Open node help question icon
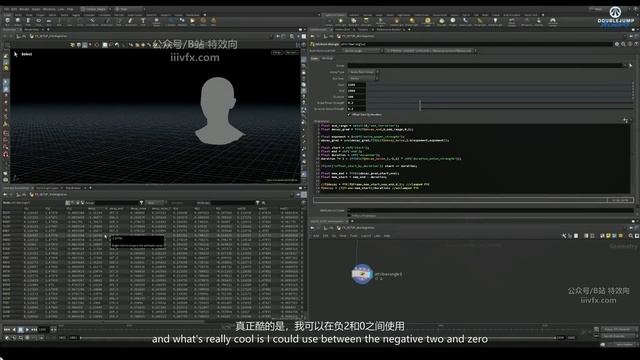The image size is (640, 360). (x=636, y=44)
